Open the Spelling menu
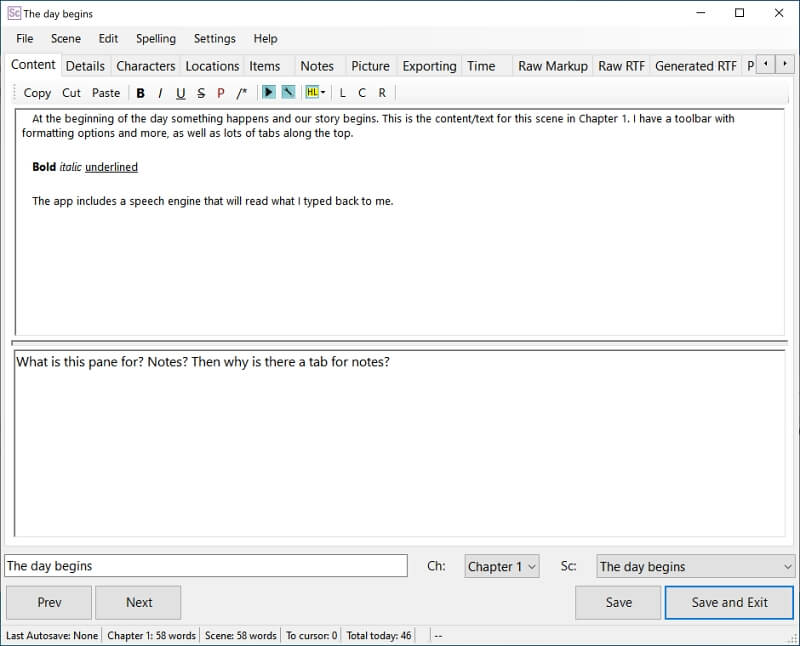800x646 pixels. 155,38
